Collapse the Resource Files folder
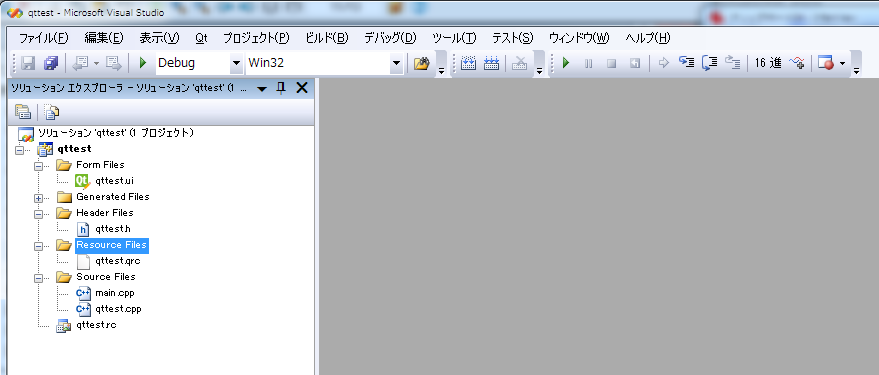The width and height of the screenshot is (879, 375). pyautogui.click(x=39, y=246)
